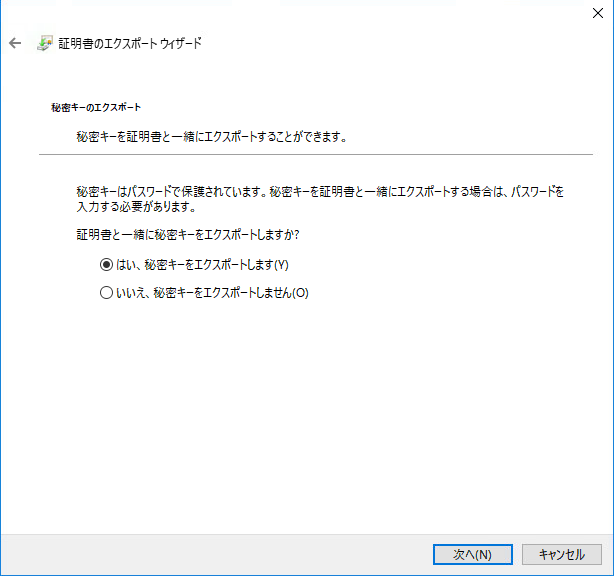The width and height of the screenshot is (614, 576).
Task: Click the title '証明書のエクスポート ウィザード'
Action: [130, 43]
